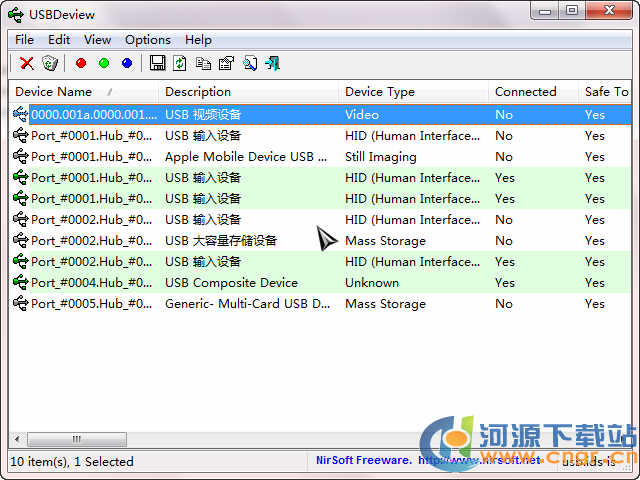Click the copy selected items icon
Image resolution: width=640 pixels, height=480 pixels.
[203, 63]
